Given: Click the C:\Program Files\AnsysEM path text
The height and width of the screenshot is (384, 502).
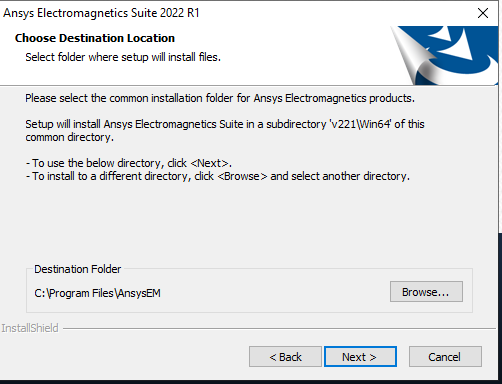Looking at the screenshot, I should click(97, 293).
